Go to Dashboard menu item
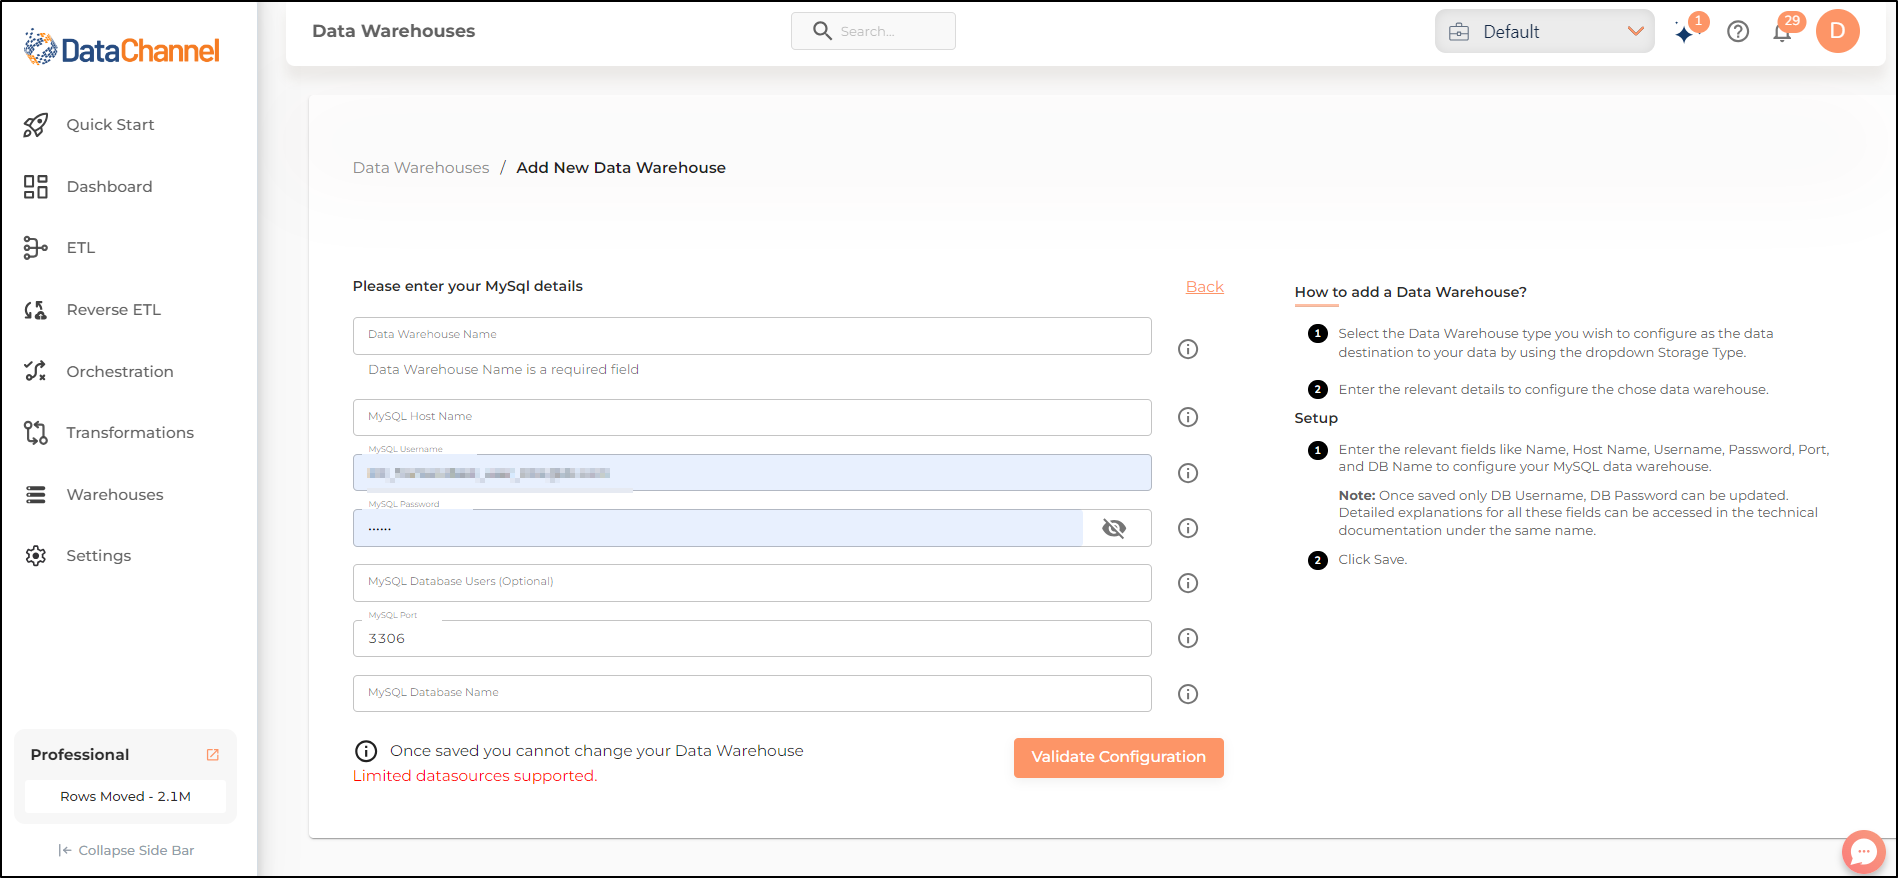1898x878 pixels. tap(109, 187)
